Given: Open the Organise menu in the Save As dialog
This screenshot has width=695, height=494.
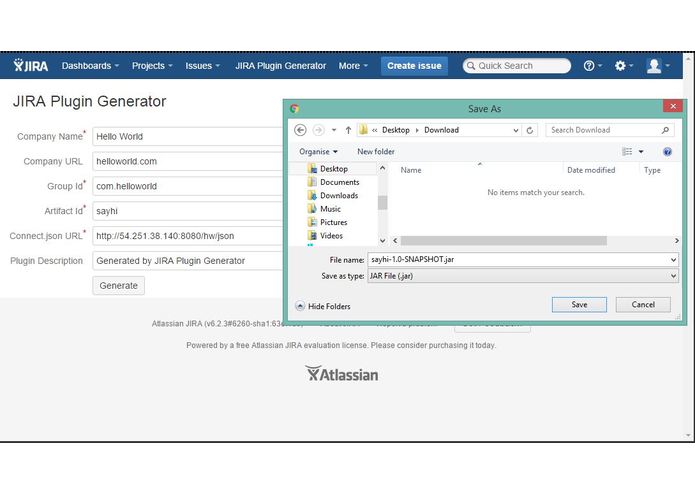Looking at the screenshot, I should 318,152.
